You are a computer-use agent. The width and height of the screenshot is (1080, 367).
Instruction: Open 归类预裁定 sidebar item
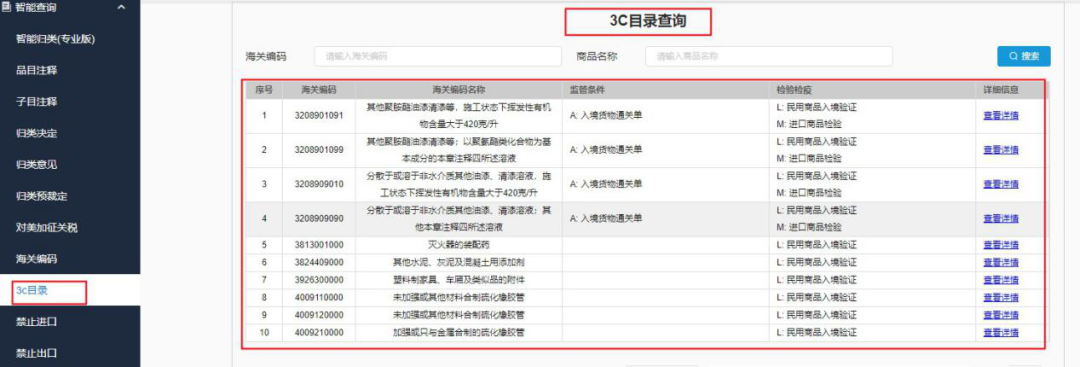pos(41,196)
